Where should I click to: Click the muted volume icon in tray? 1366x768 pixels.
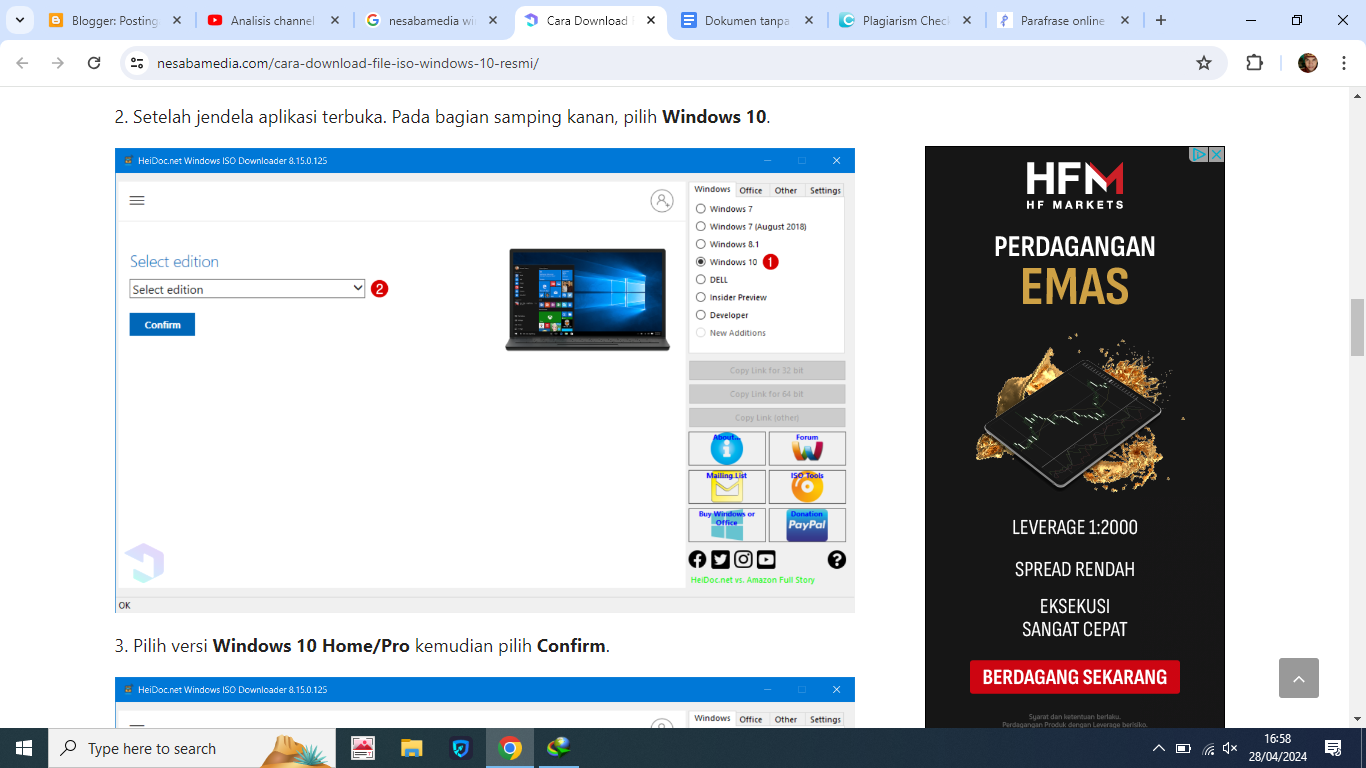tap(1230, 748)
